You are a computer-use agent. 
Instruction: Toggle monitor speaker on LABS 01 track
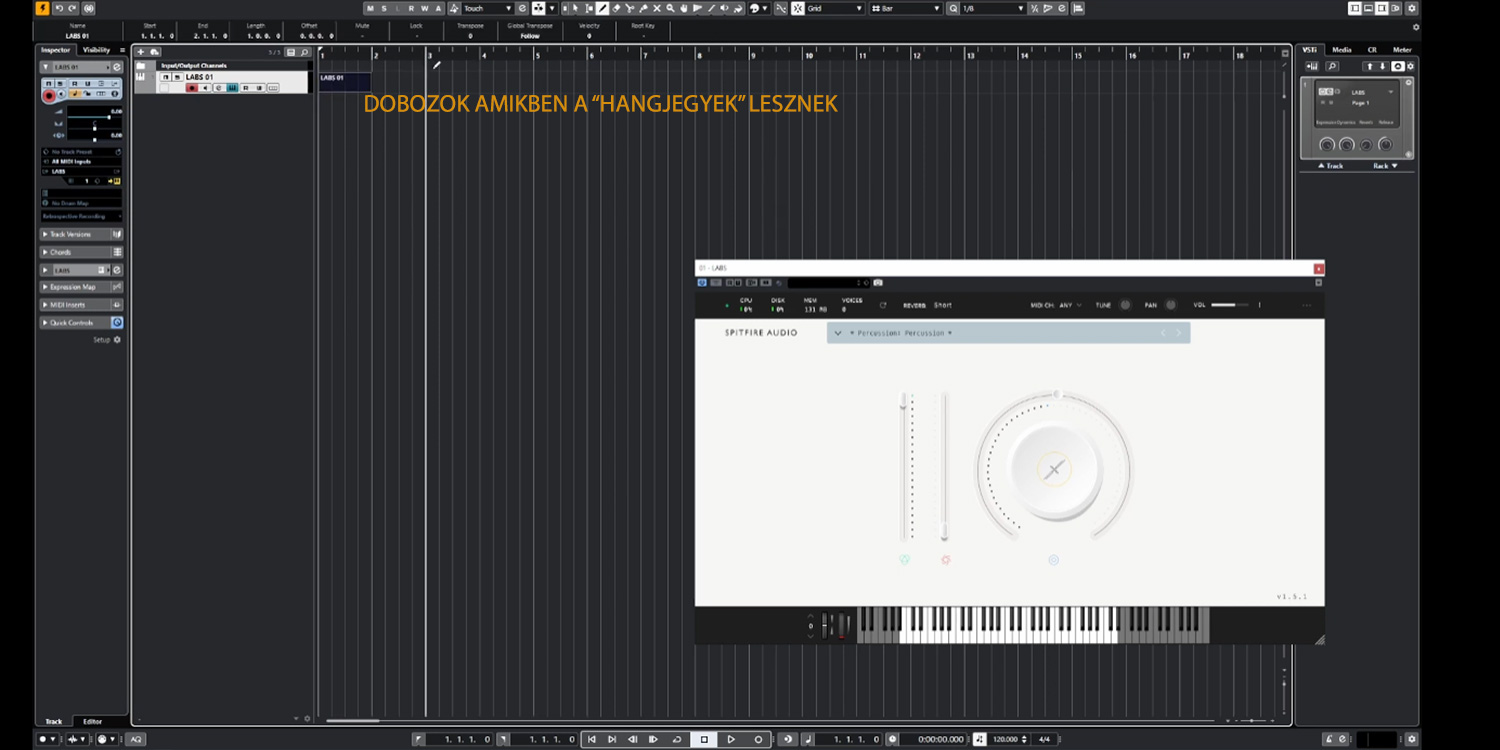pos(205,88)
